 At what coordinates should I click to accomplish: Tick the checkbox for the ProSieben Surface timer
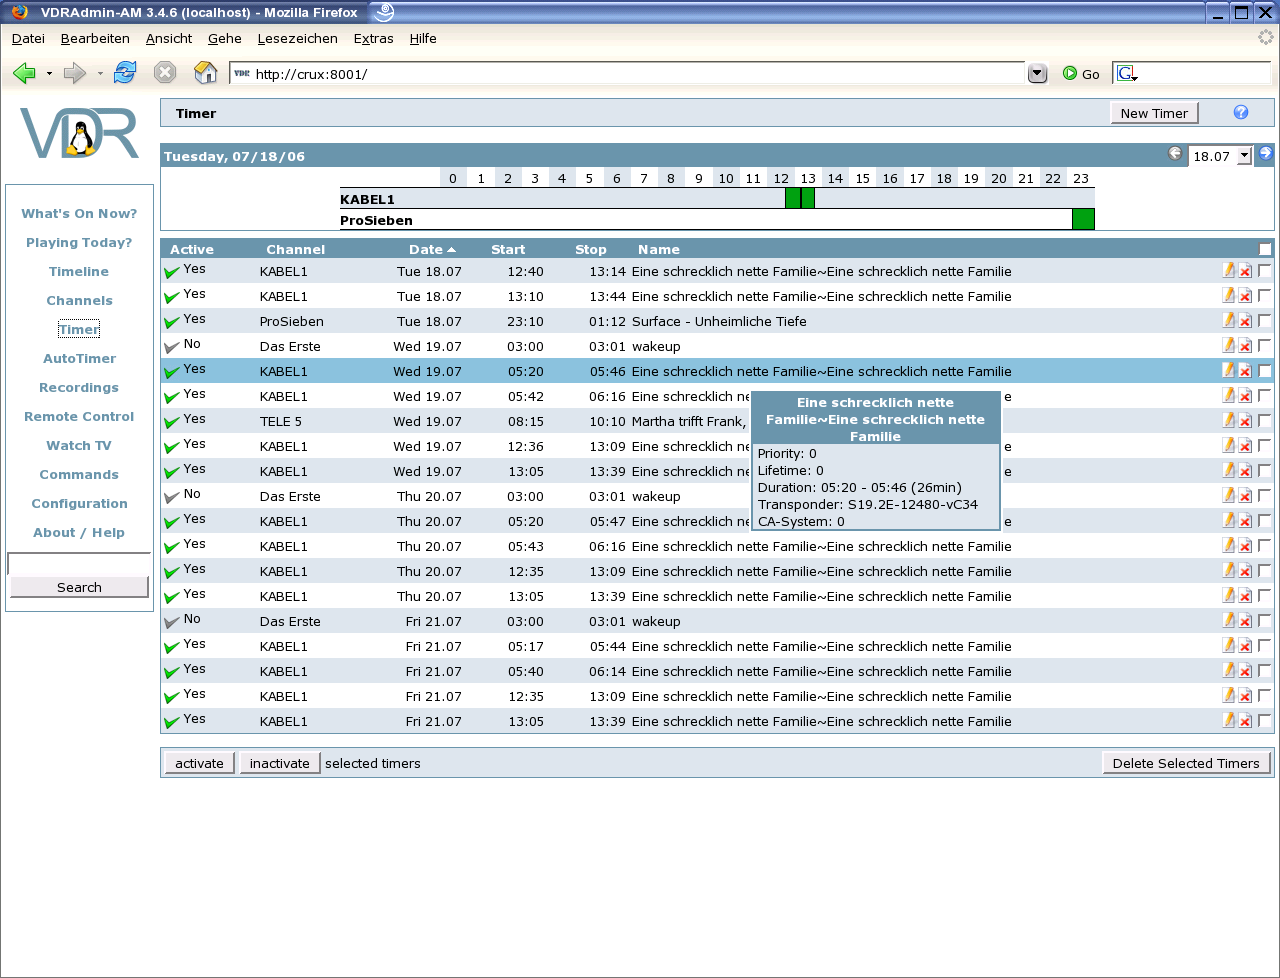coord(1265,320)
